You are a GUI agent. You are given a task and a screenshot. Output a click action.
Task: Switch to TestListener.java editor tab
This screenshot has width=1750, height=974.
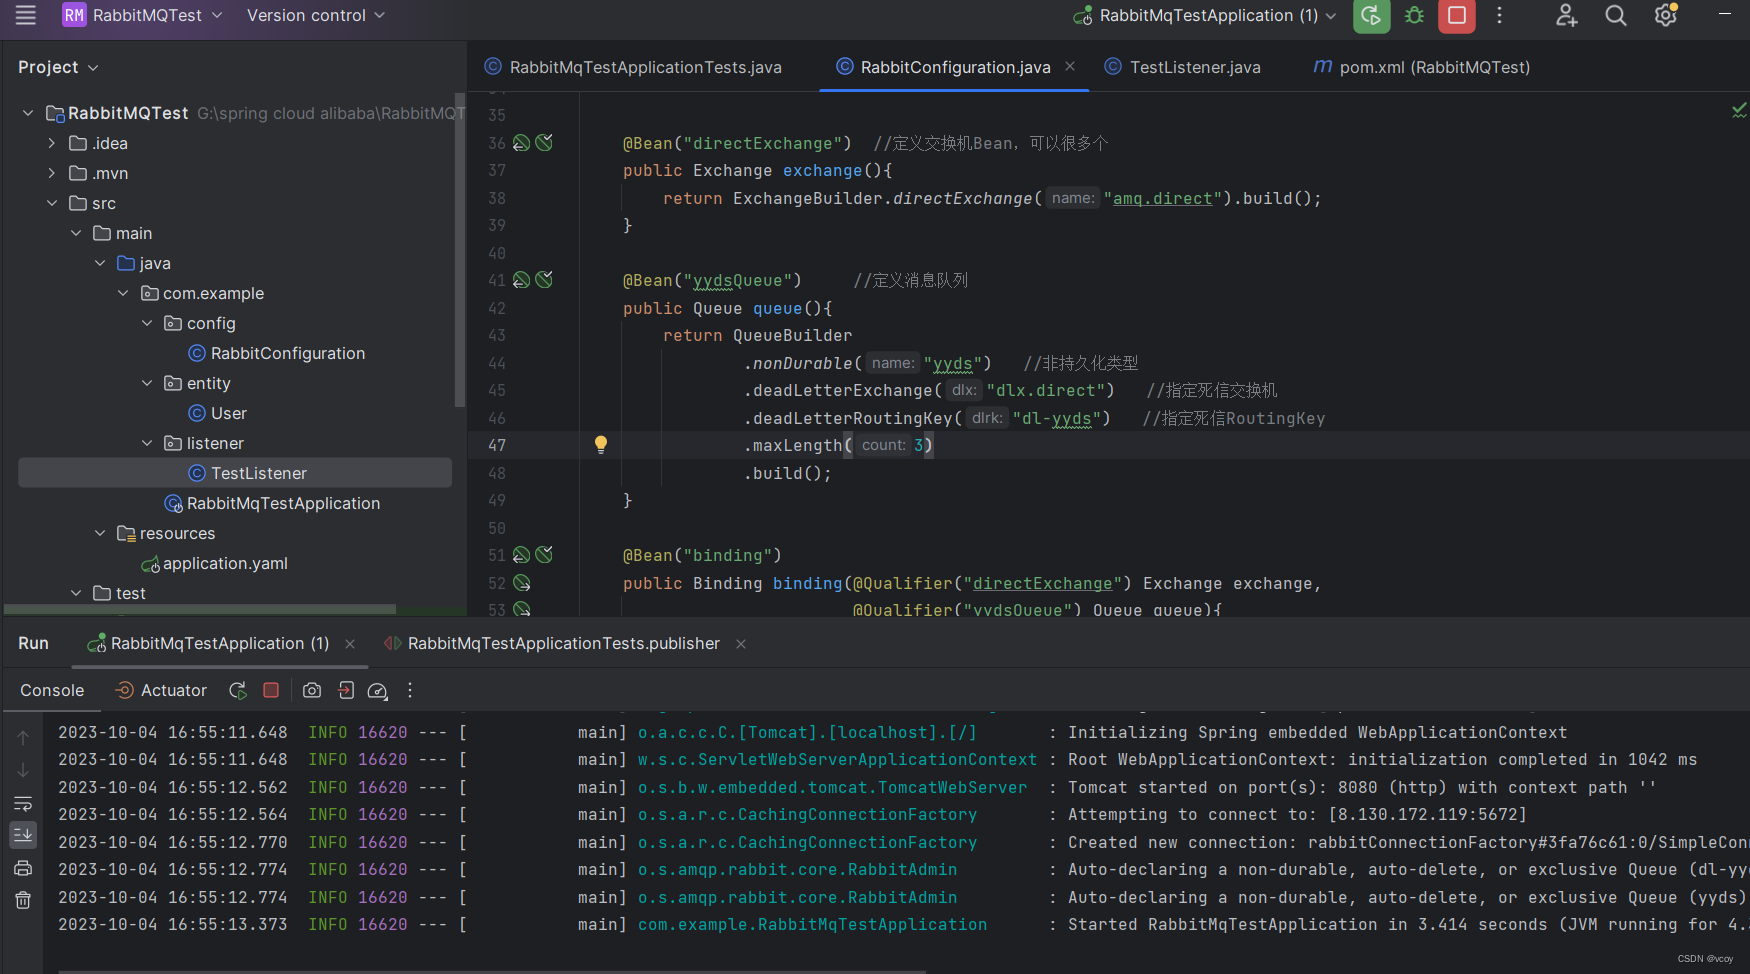tap(1183, 67)
